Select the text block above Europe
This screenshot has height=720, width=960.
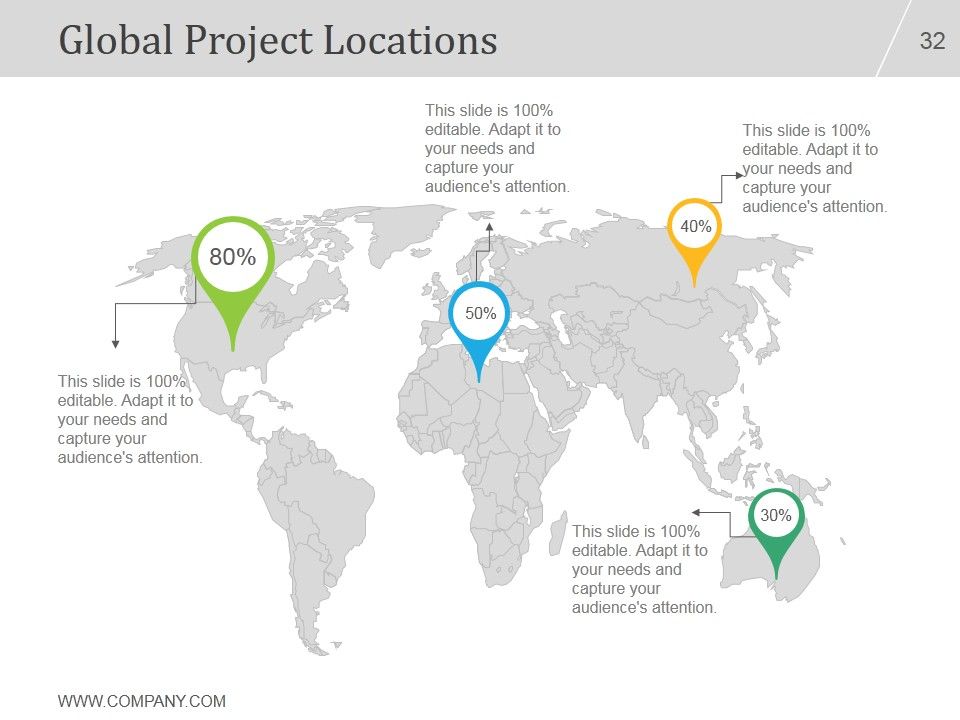tap(497, 148)
